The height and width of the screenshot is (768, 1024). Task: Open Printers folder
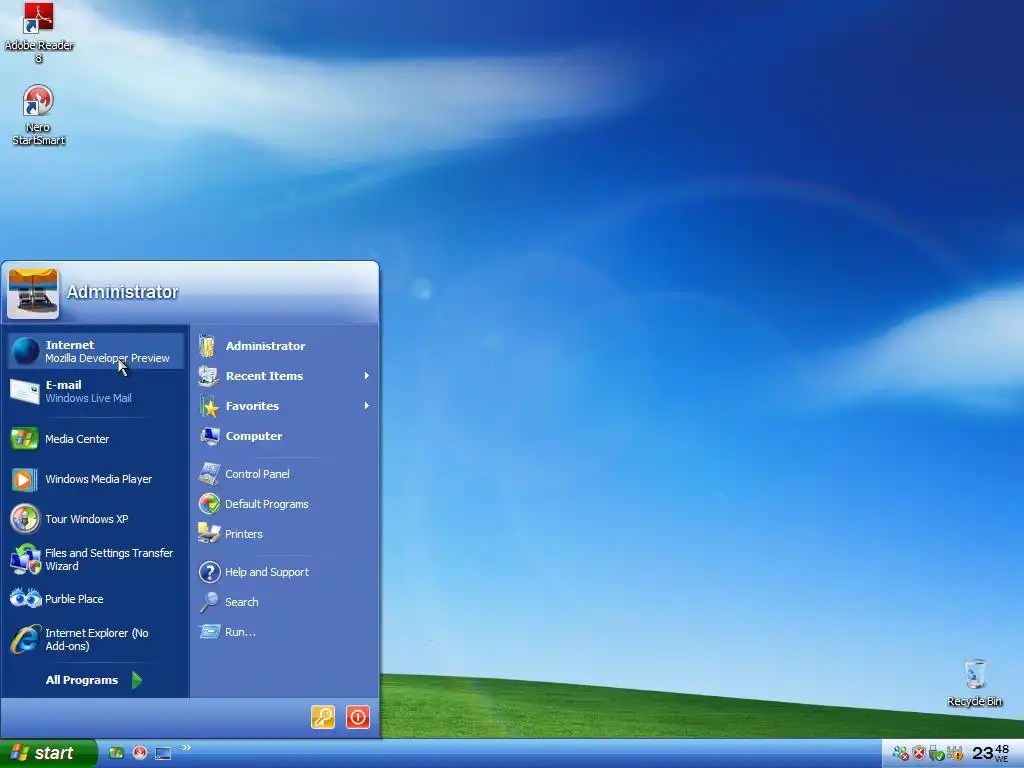point(285,534)
